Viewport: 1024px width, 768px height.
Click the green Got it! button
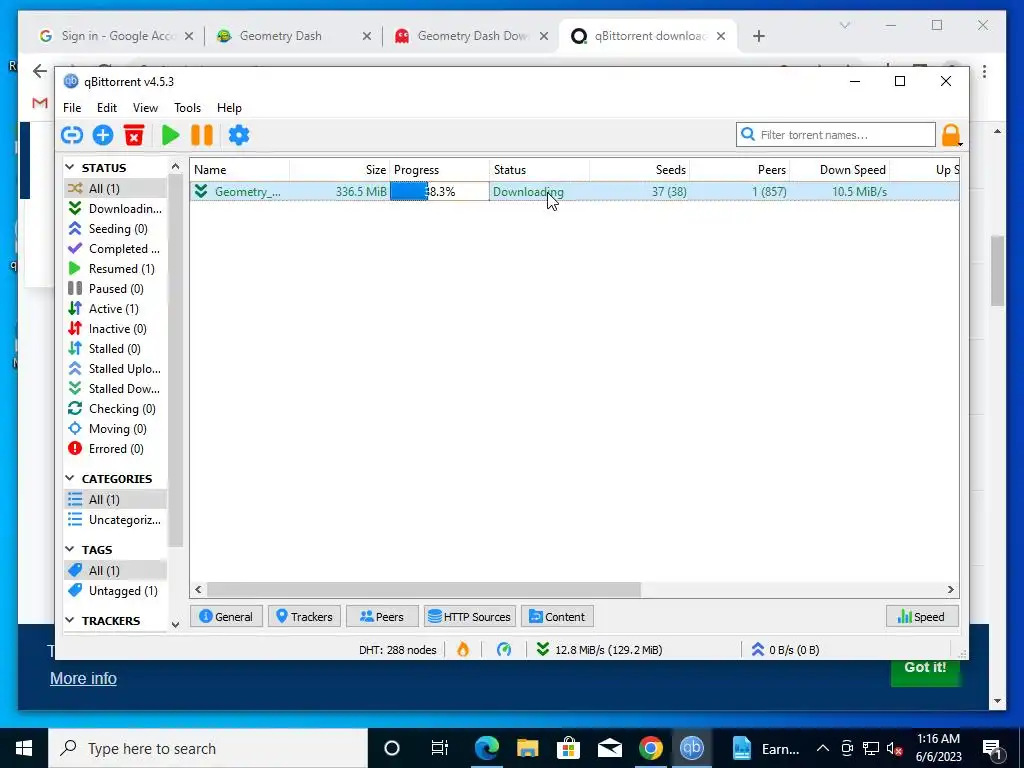925,669
